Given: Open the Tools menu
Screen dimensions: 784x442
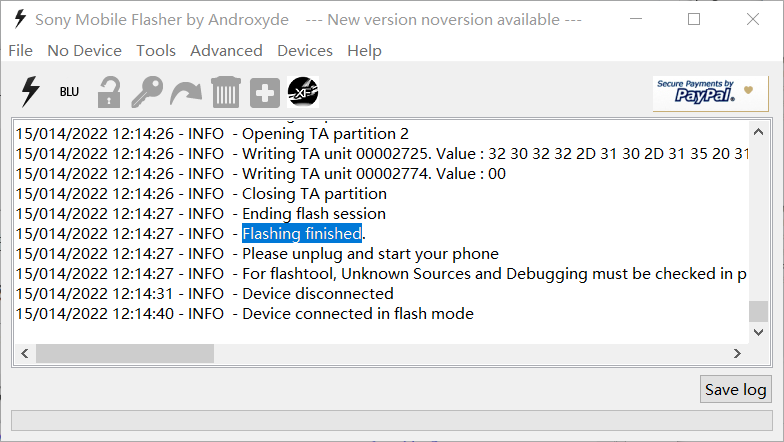Looking at the screenshot, I should [156, 51].
